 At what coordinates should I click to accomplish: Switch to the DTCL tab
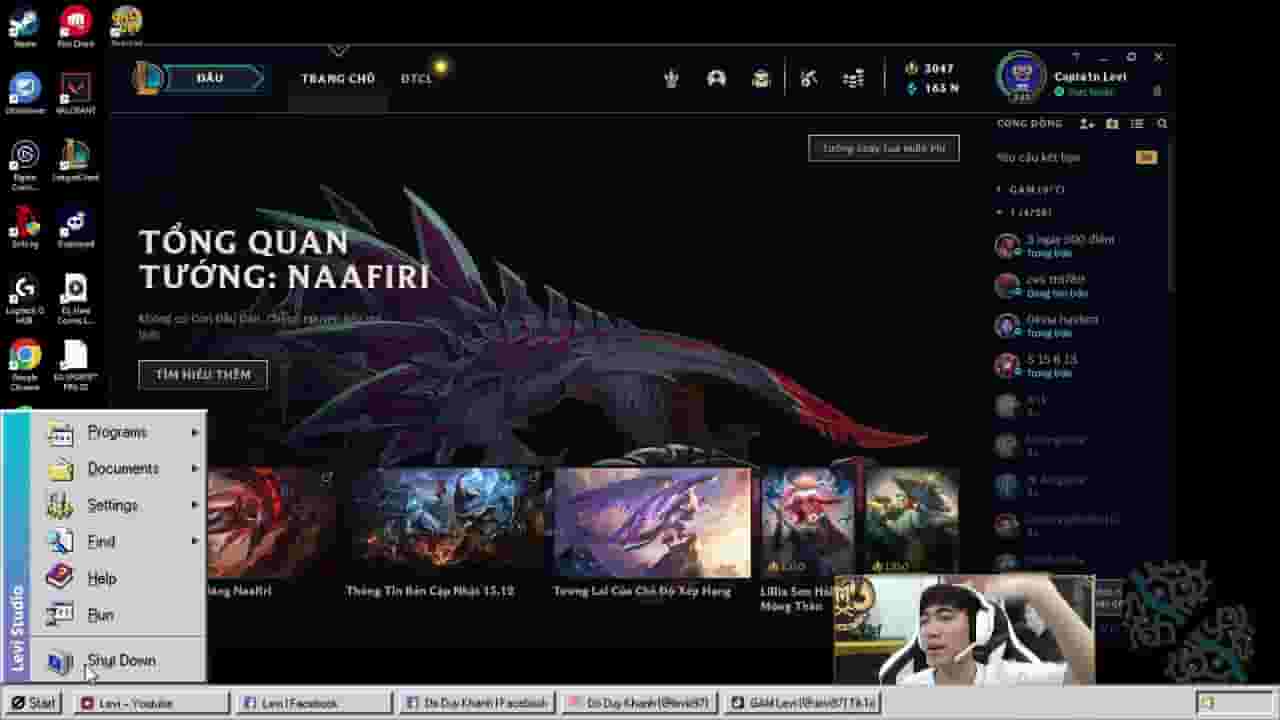point(417,78)
